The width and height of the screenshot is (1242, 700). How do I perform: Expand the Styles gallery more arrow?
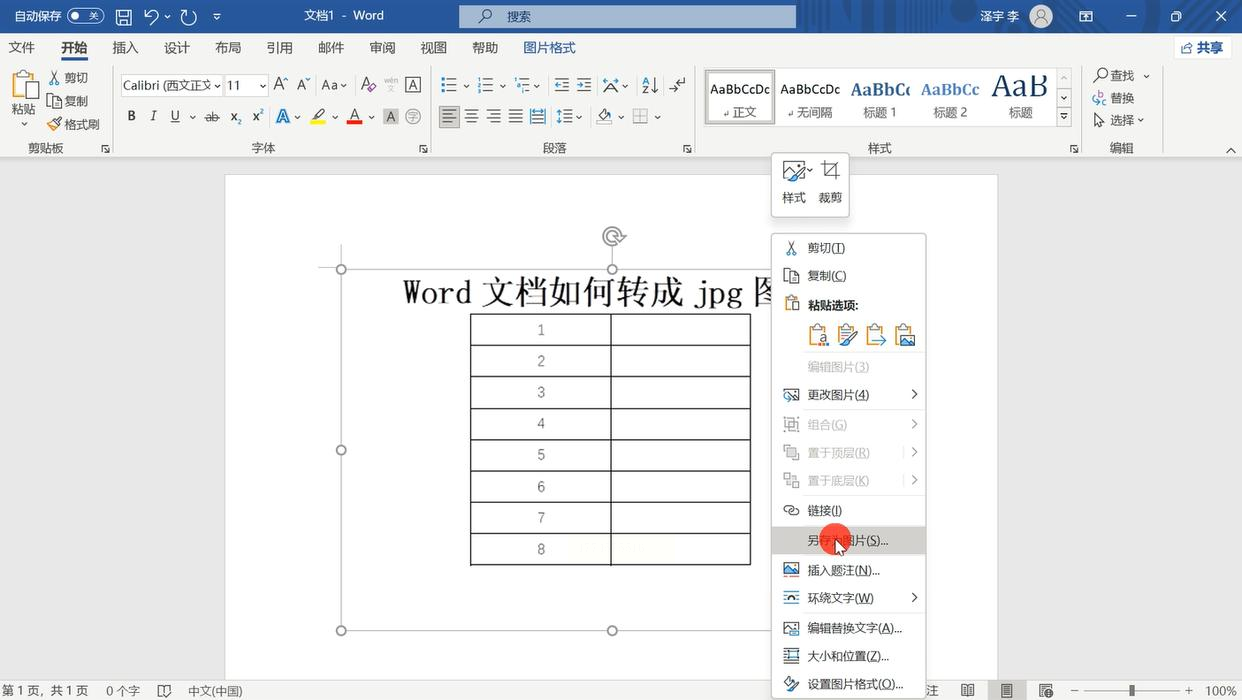coord(1064,117)
